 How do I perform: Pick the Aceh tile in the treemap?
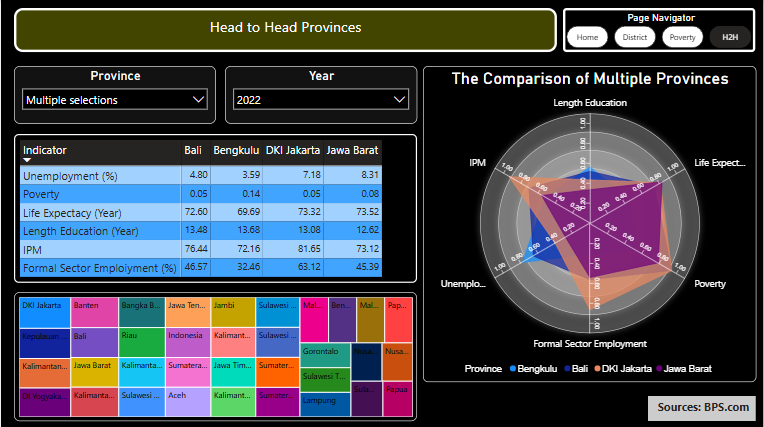point(187,402)
